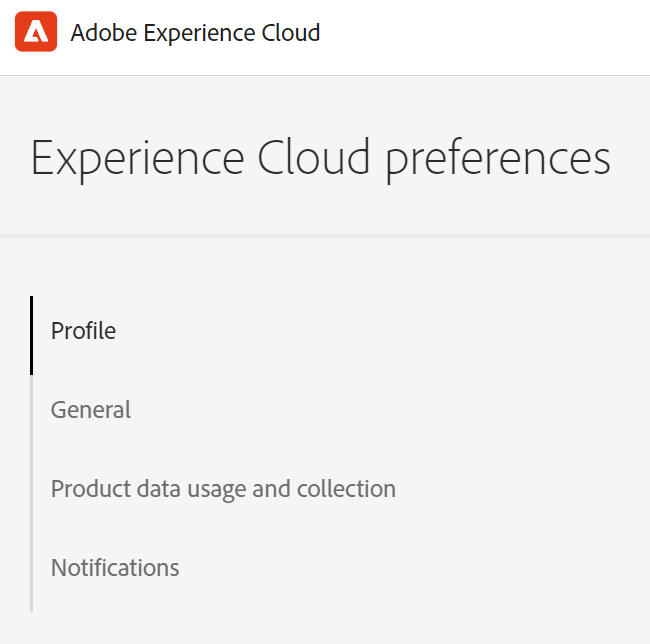
Task: Click the black active indicator beside Profile
Action: [x=32, y=335]
